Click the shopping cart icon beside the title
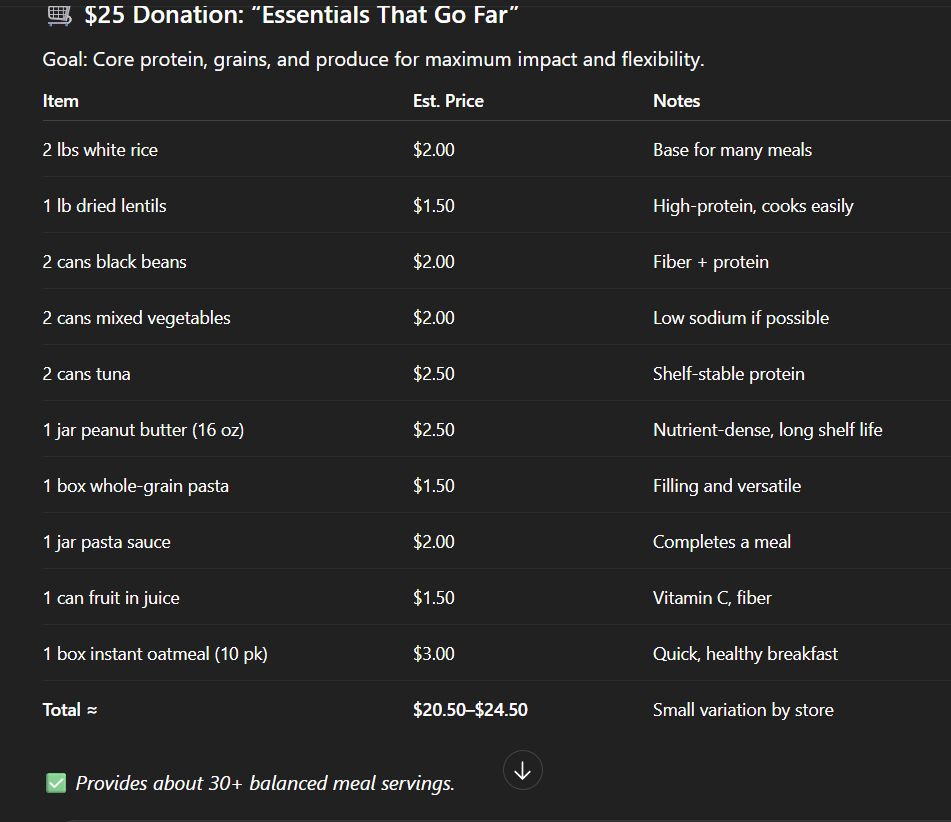Image resolution: width=951 pixels, height=822 pixels. 57,14
